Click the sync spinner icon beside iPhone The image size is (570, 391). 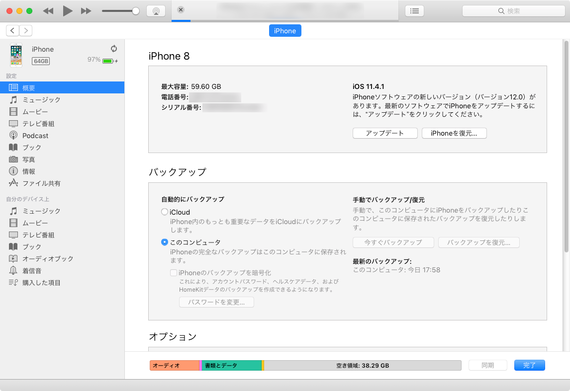click(x=114, y=49)
